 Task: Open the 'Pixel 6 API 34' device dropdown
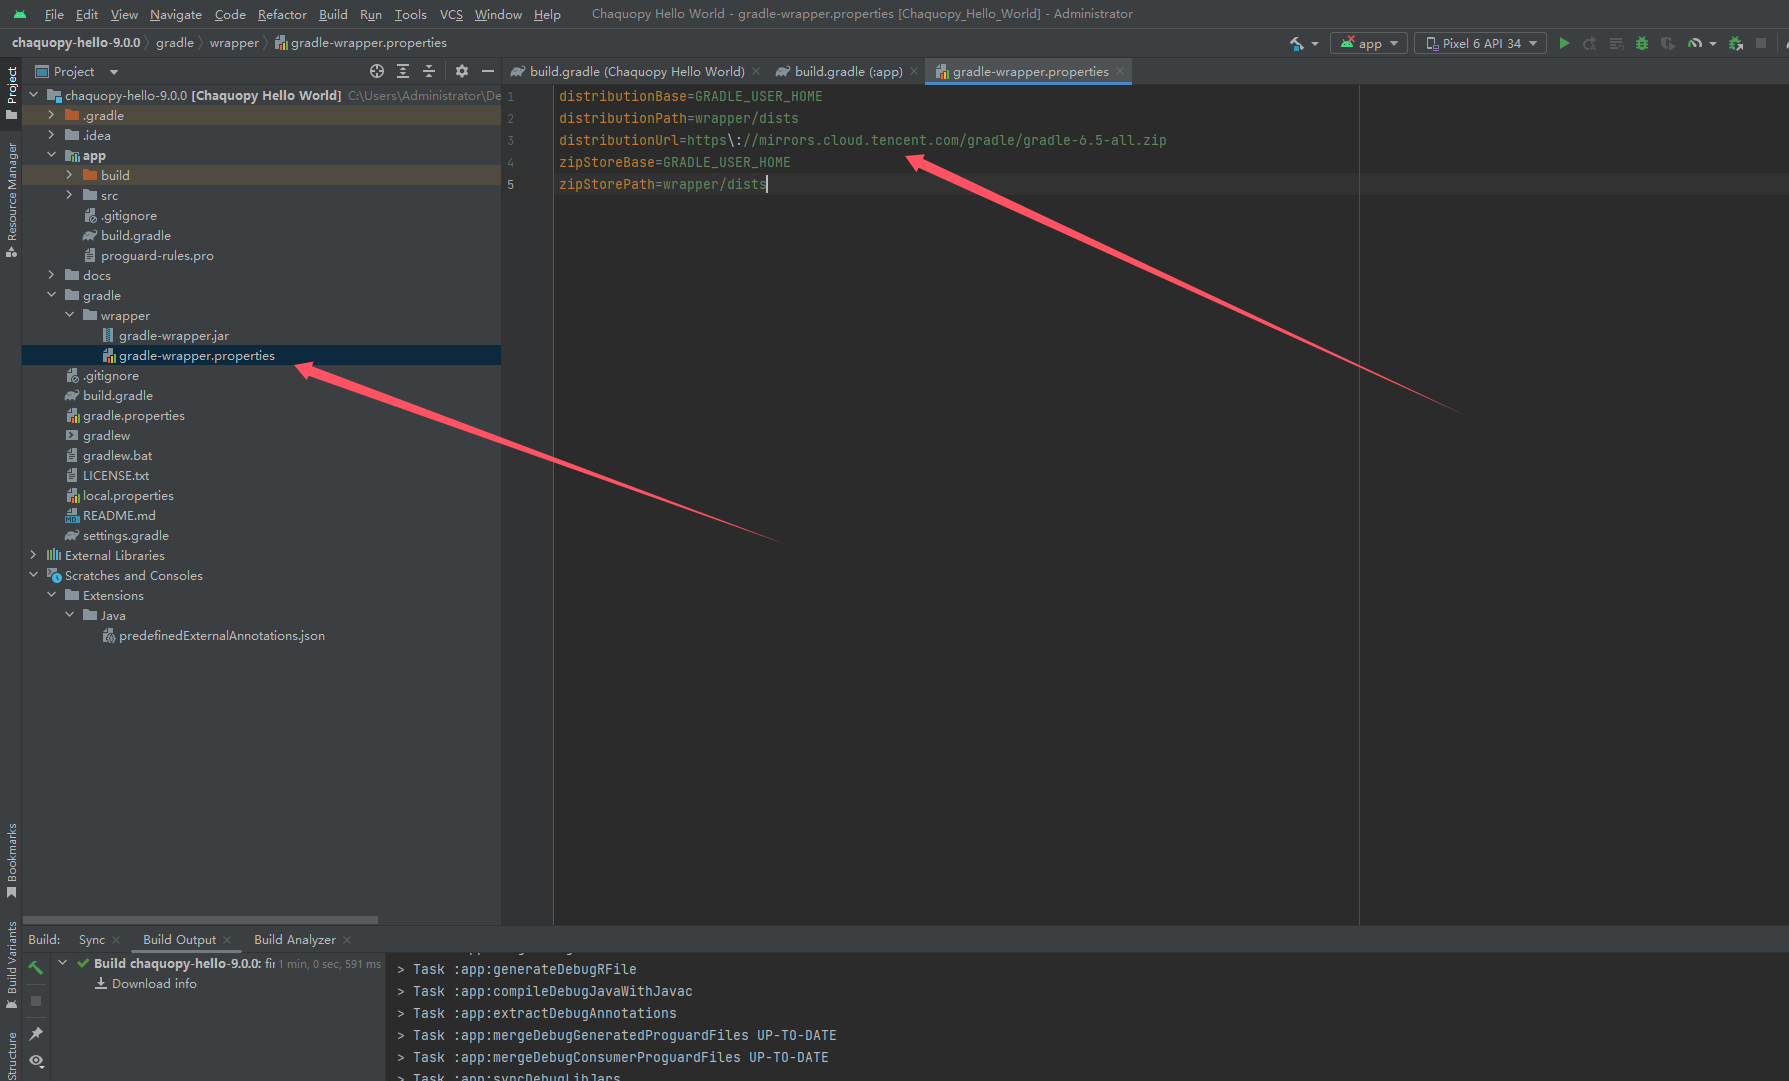[x=1480, y=43]
